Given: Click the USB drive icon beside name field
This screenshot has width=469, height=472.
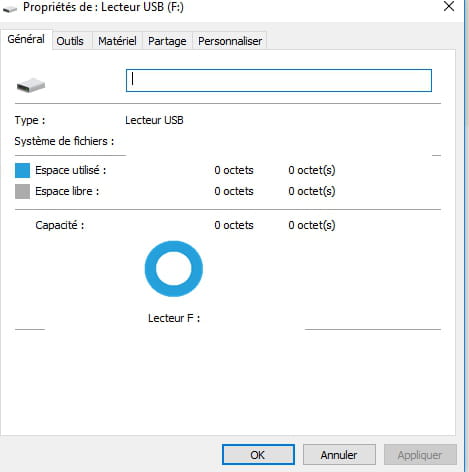Looking at the screenshot, I should coord(31,85).
